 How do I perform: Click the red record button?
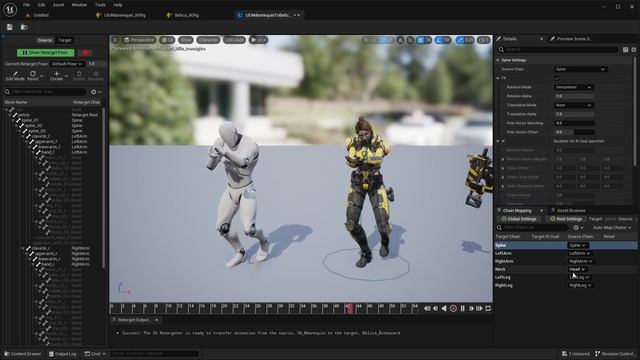(x=453, y=309)
